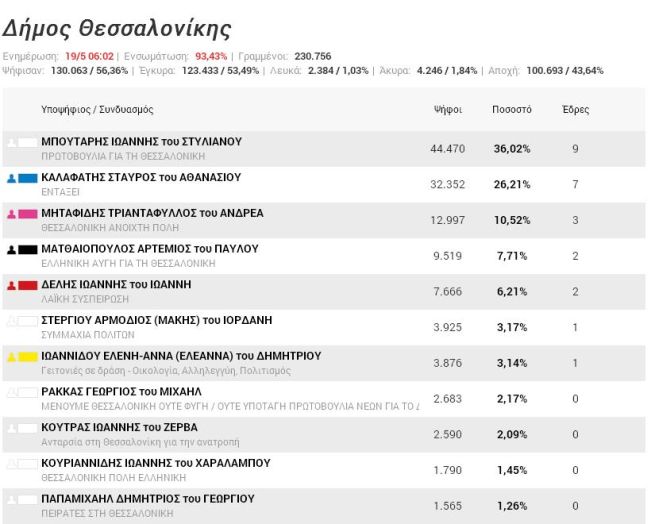Click the person icon beside ΠΑΠΑΜΙΧΑΗΛ ΔΗΜΗΤΡΙΟΣ
The height and width of the screenshot is (524, 648).
pyautogui.click(x=12, y=499)
